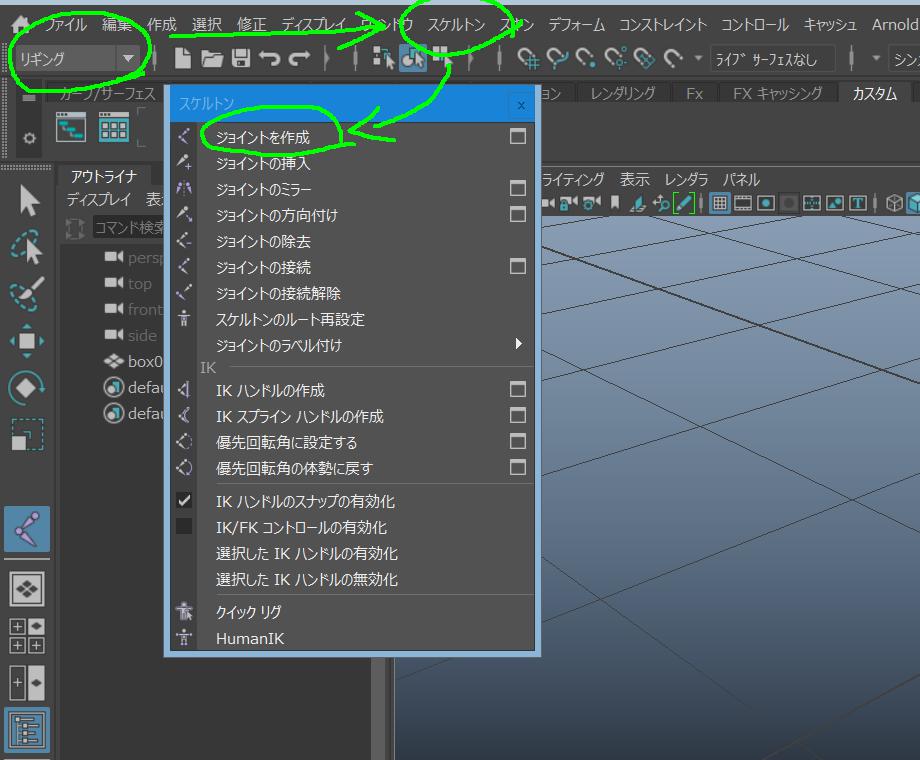
Task: Choose HumanIK from skeleton menu
Action: click(x=250, y=639)
